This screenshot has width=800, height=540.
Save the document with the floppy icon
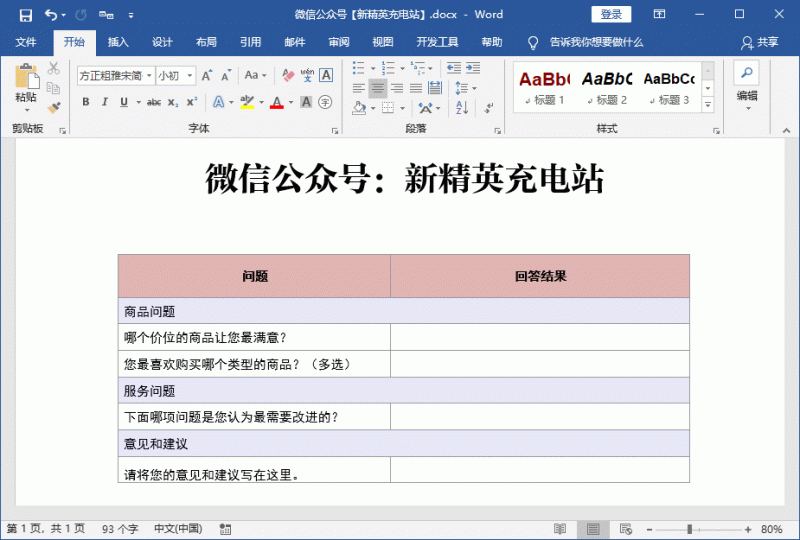[x=26, y=15]
